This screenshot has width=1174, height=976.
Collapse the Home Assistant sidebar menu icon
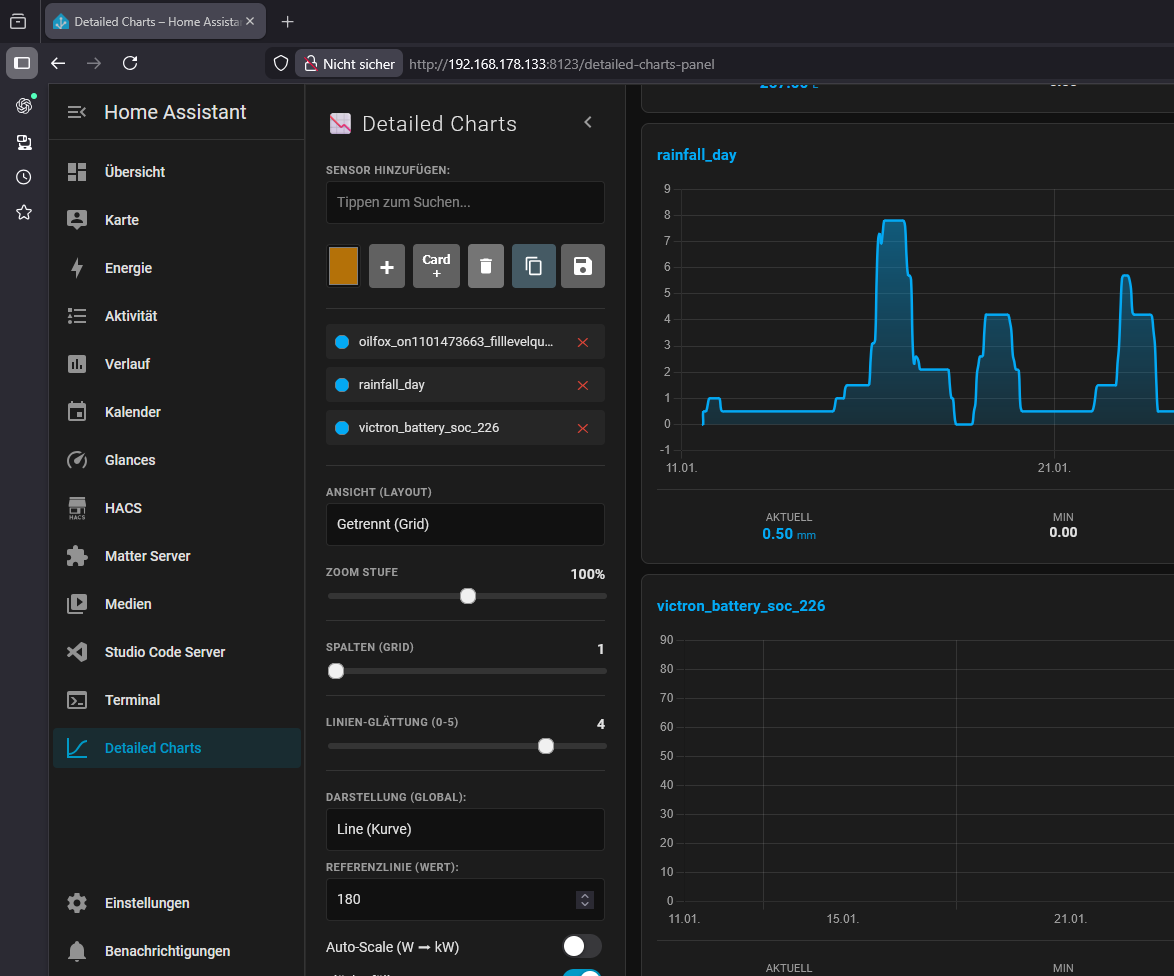click(76, 112)
